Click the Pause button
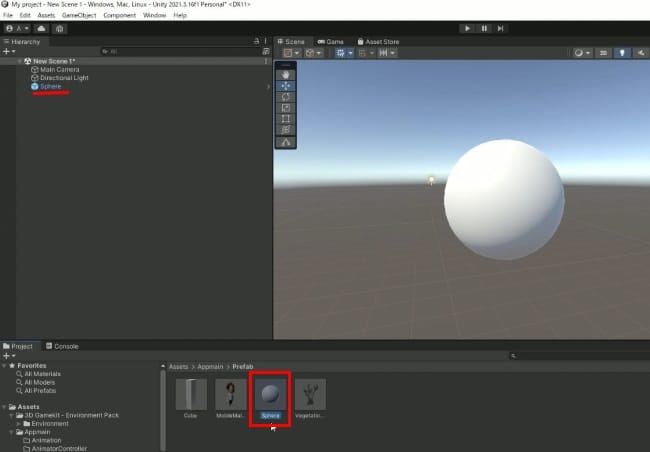650x452 pixels. coord(484,28)
